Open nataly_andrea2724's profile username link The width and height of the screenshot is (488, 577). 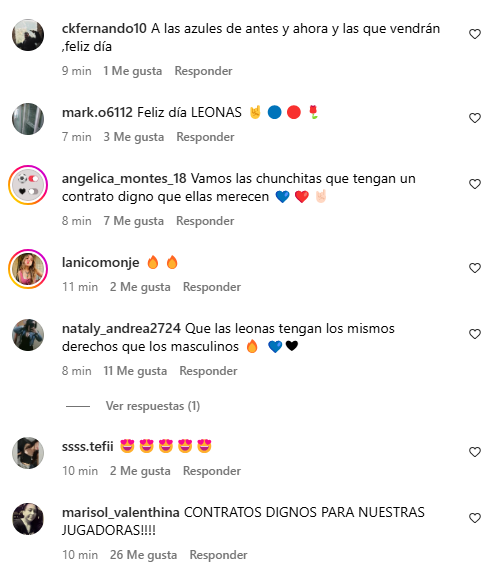[121, 328]
